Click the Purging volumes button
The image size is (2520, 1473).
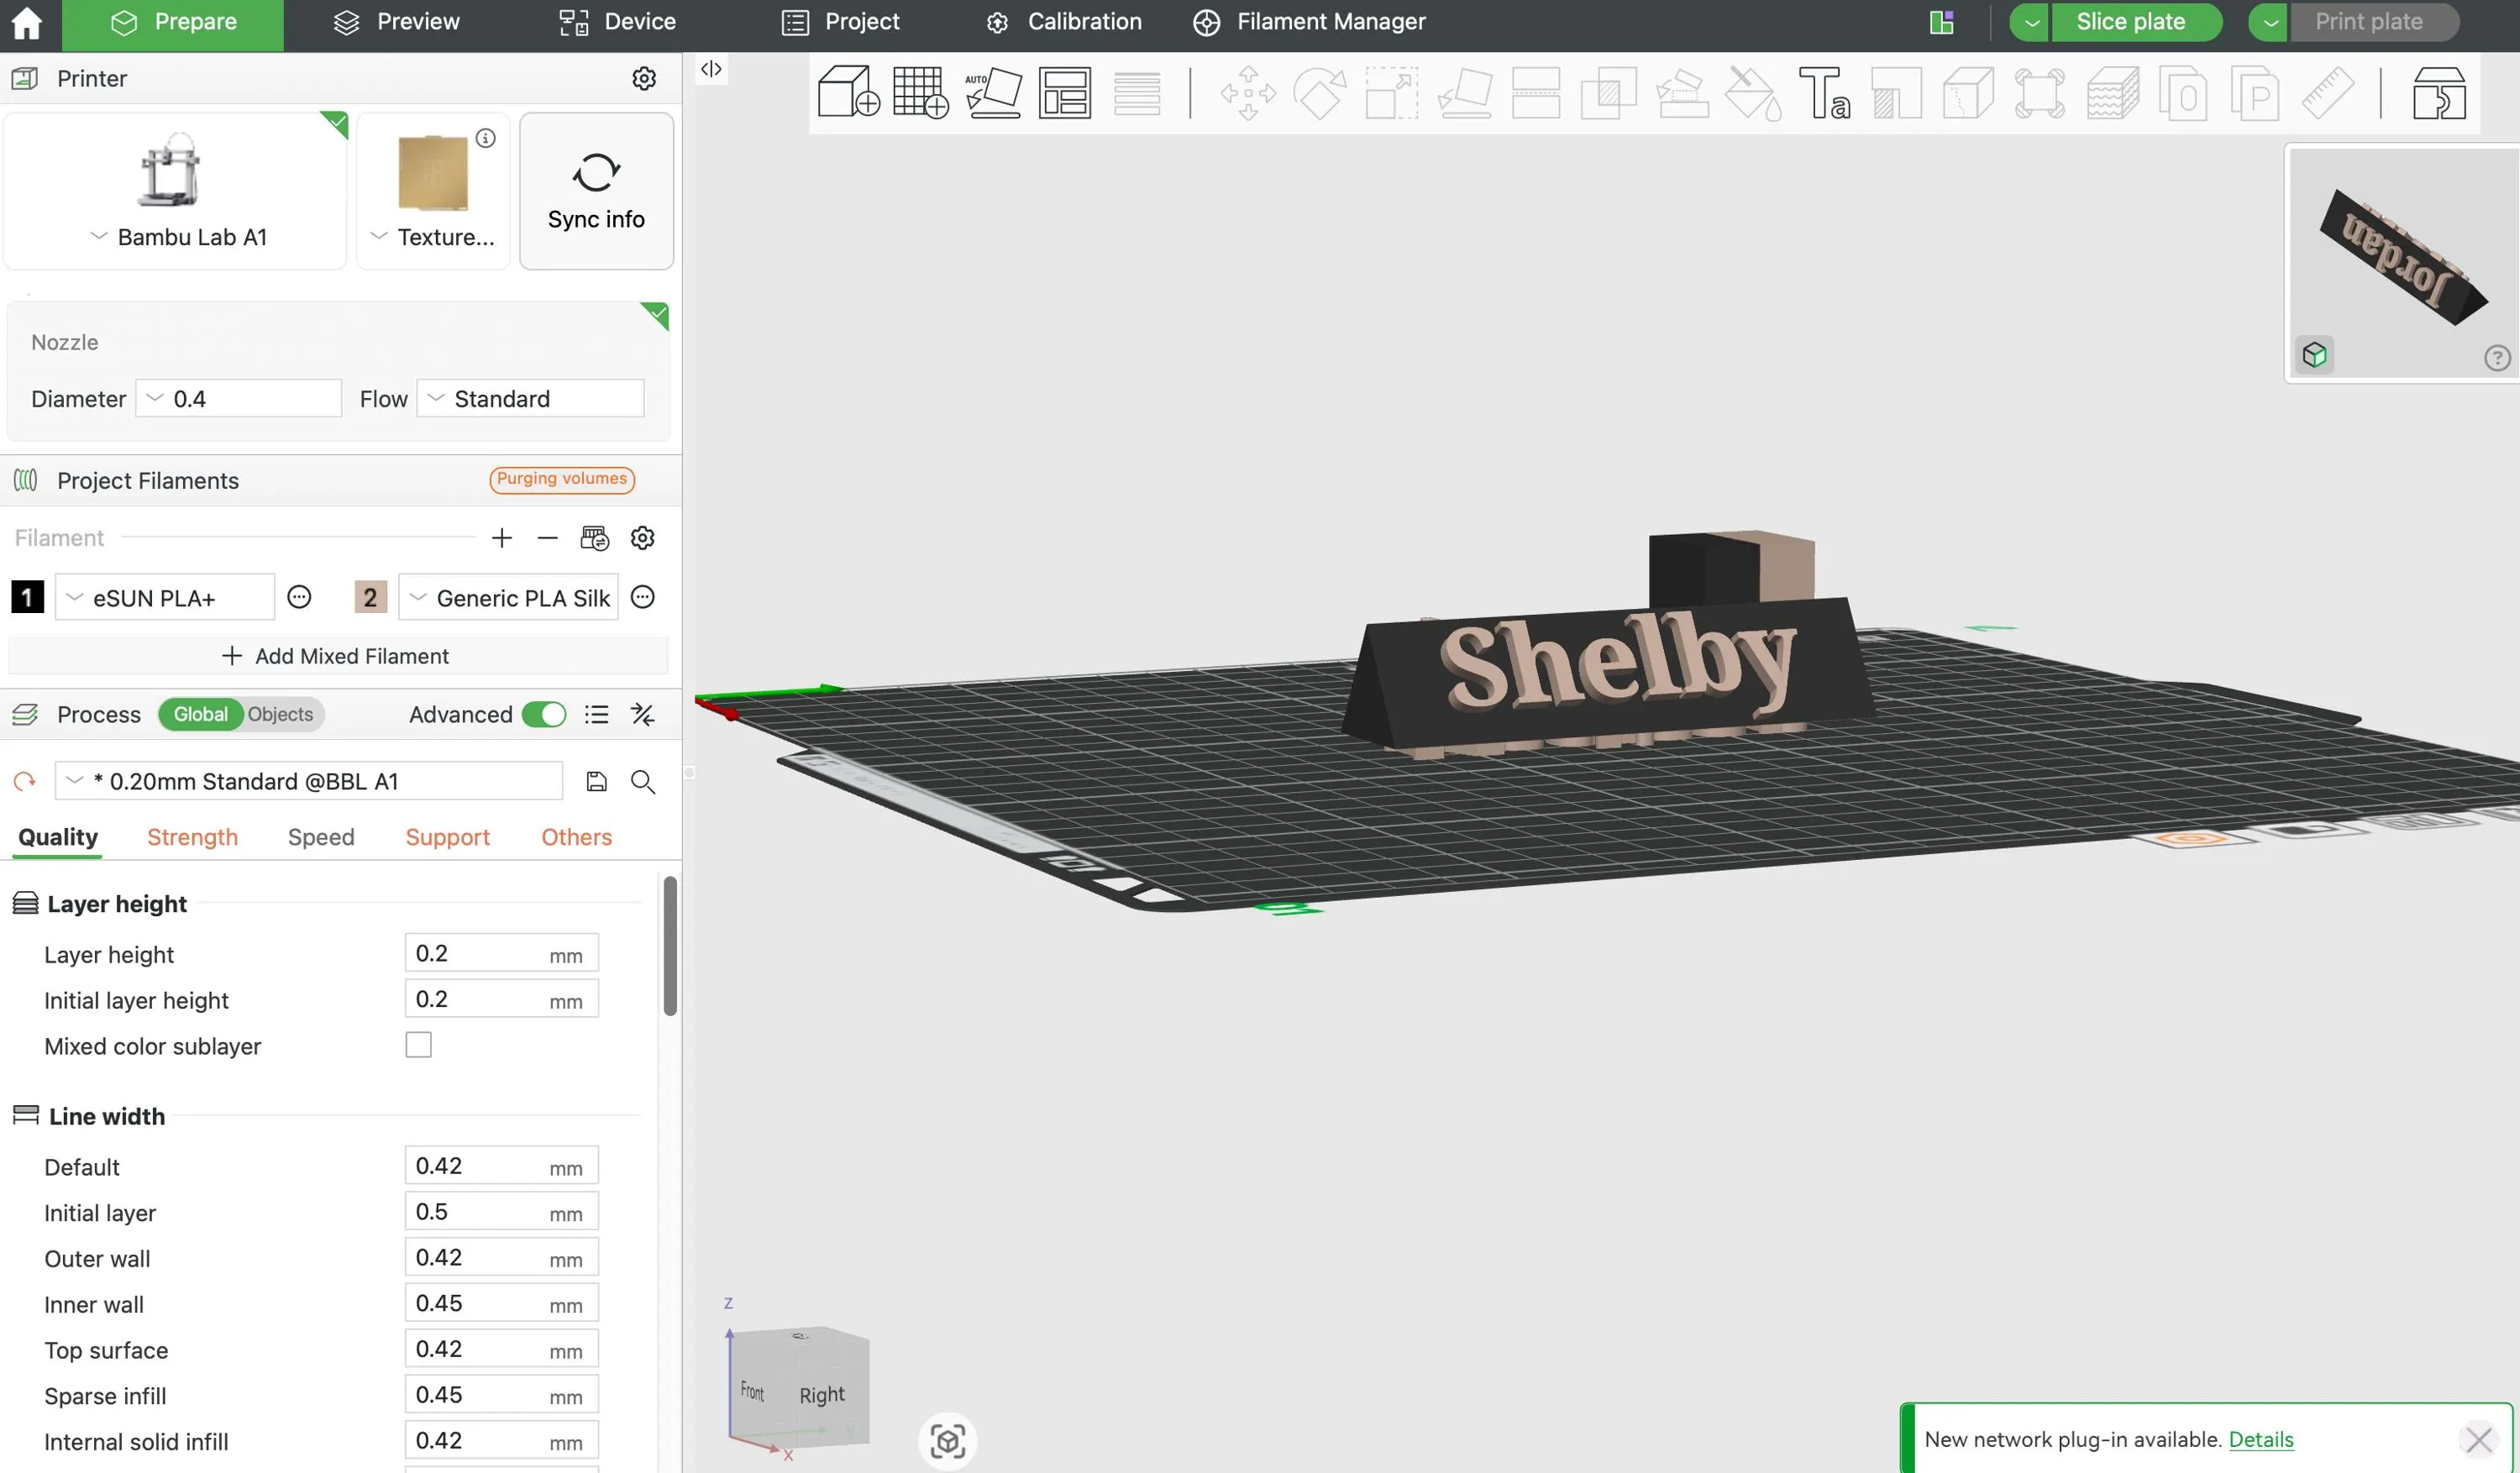pyautogui.click(x=561, y=479)
